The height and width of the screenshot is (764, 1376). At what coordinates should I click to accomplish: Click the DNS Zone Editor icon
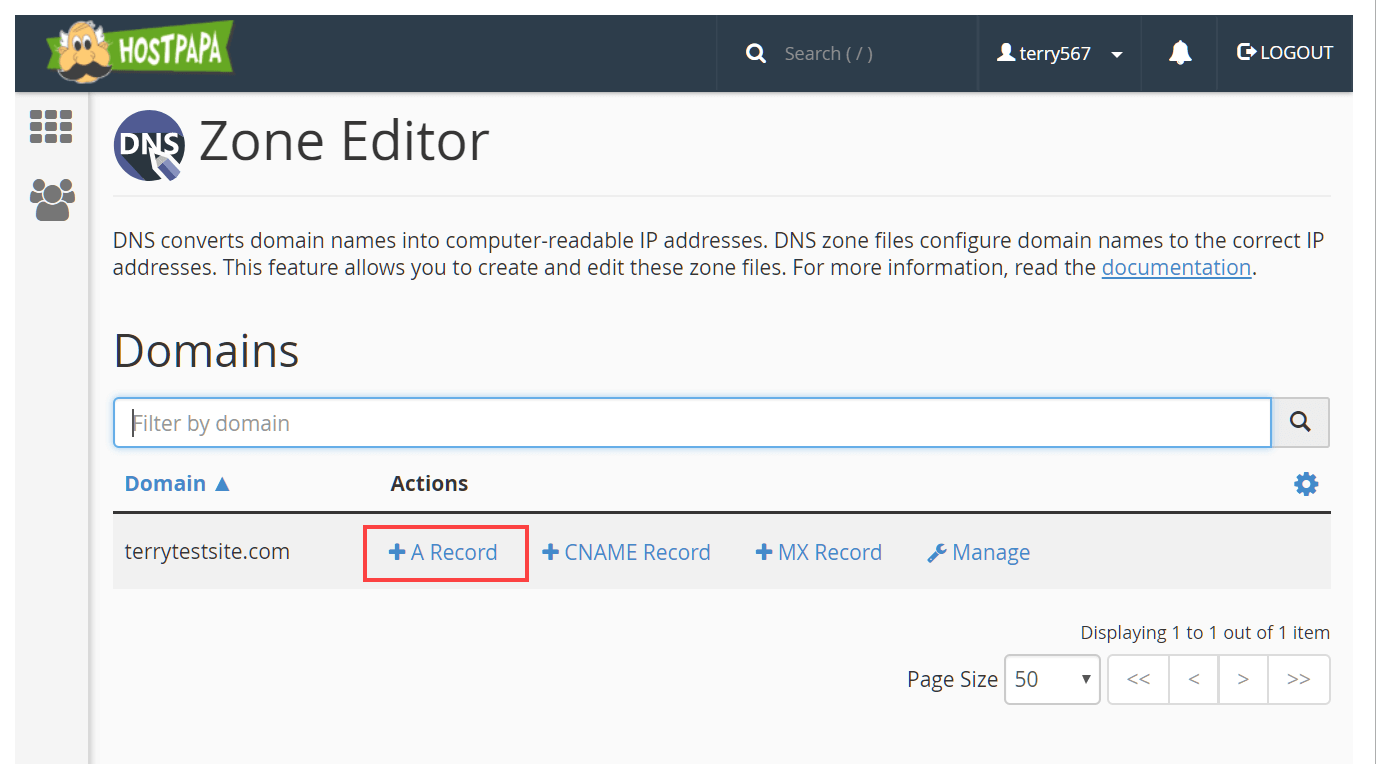pos(150,145)
